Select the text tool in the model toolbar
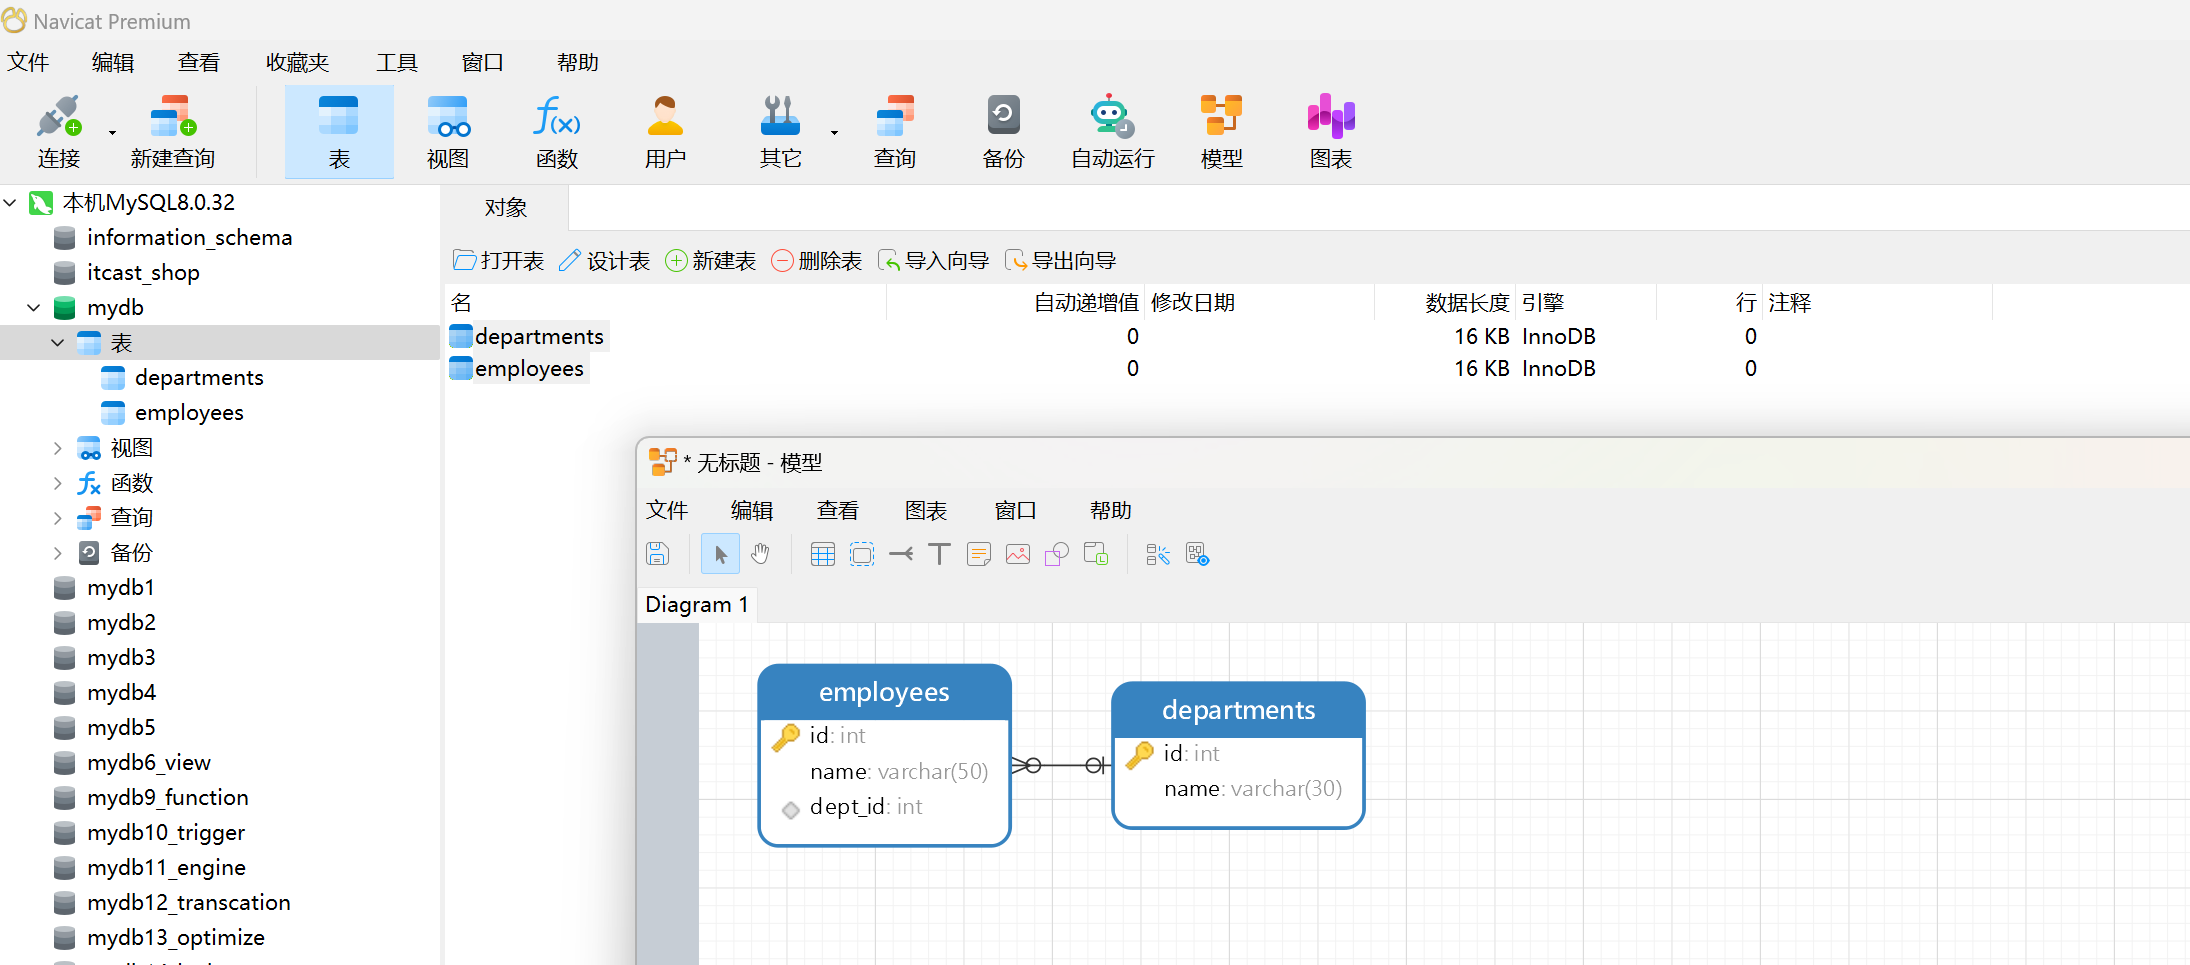 [938, 553]
